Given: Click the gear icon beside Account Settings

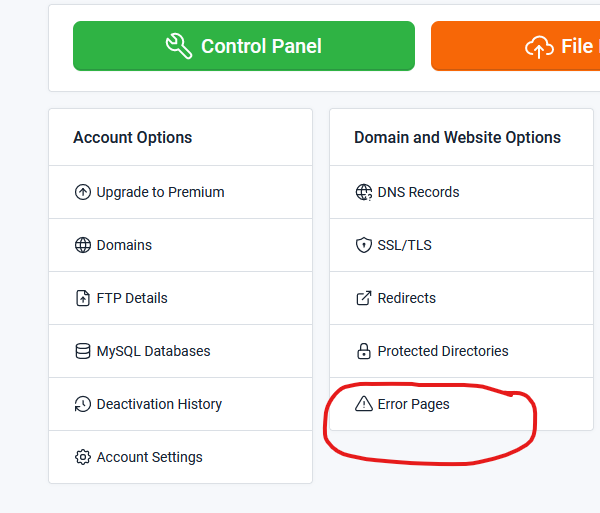Looking at the screenshot, I should coord(83,457).
